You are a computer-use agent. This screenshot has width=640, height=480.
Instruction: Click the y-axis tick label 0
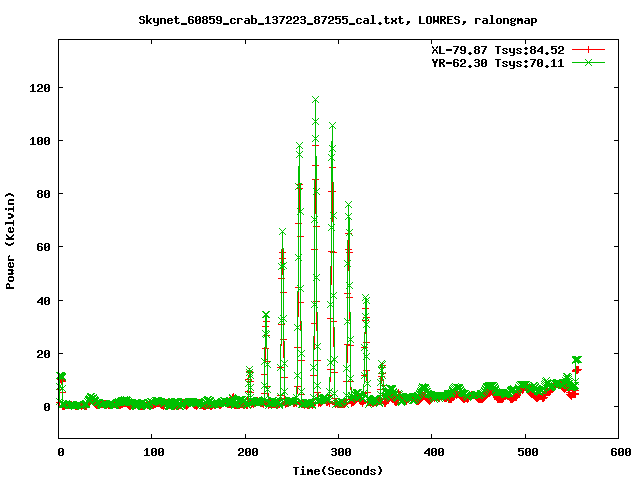coord(47,407)
